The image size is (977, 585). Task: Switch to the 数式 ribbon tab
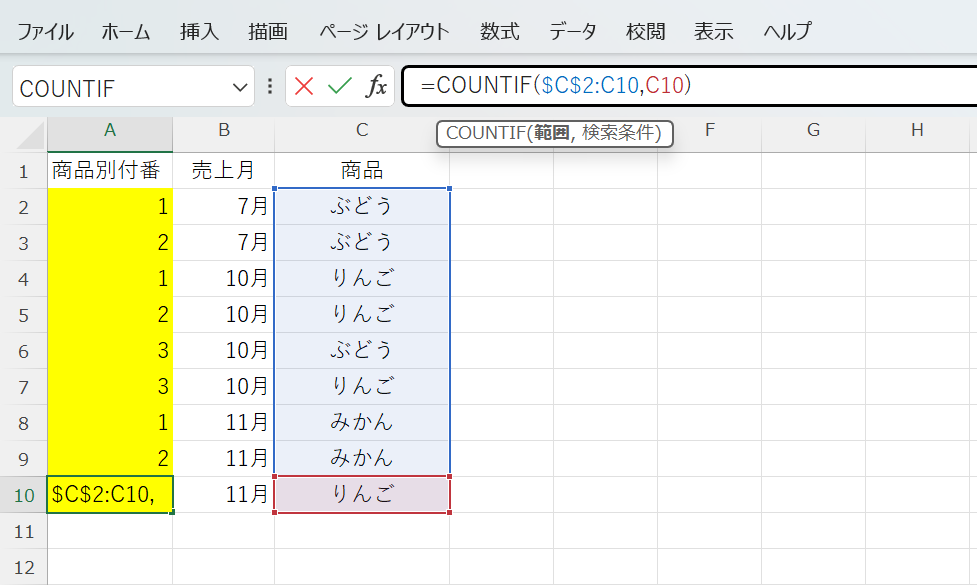coord(499,31)
